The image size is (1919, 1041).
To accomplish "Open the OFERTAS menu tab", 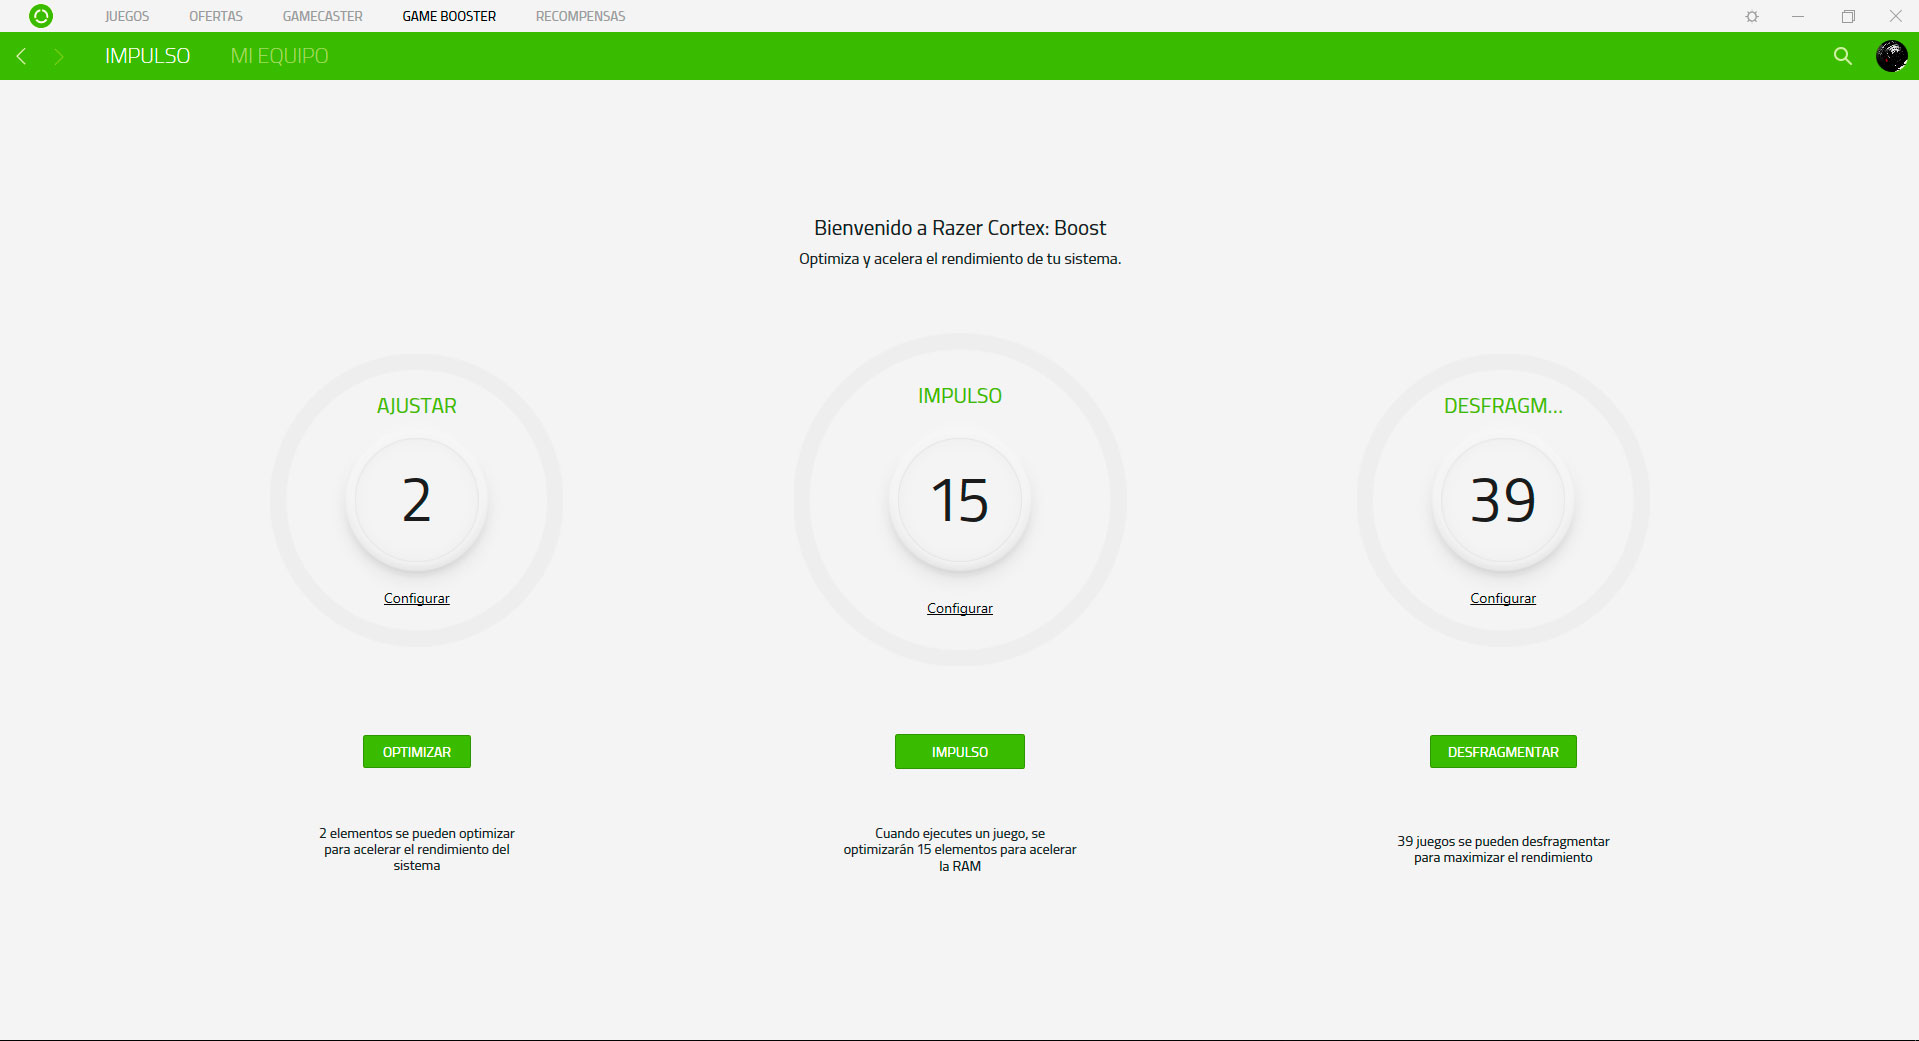I will coord(216,16).
